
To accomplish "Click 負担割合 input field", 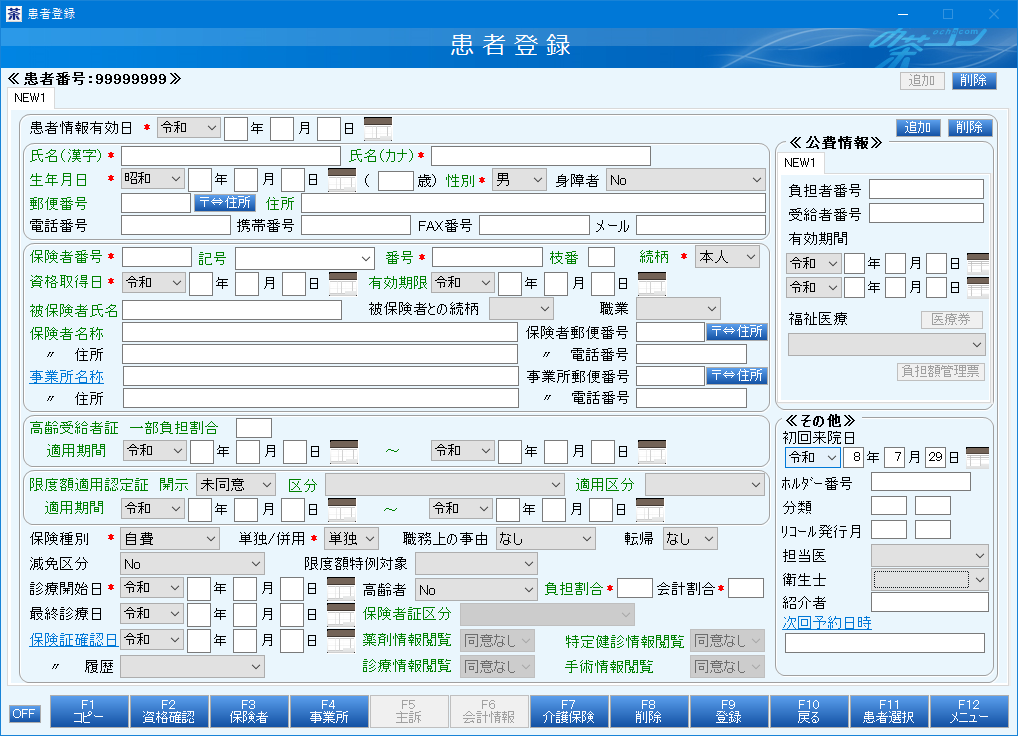I will point(635,588).
